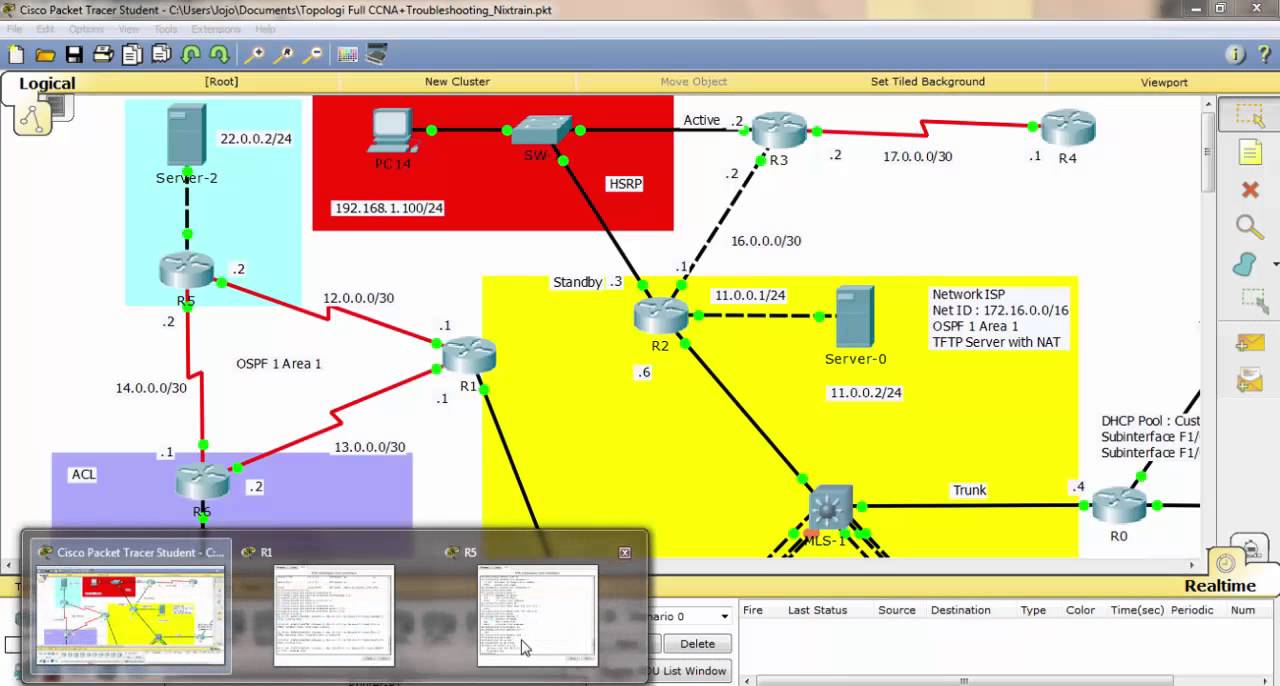This screenshot has height=686, width=1280.
Task: Open the Edit menu
Action: 45,29
